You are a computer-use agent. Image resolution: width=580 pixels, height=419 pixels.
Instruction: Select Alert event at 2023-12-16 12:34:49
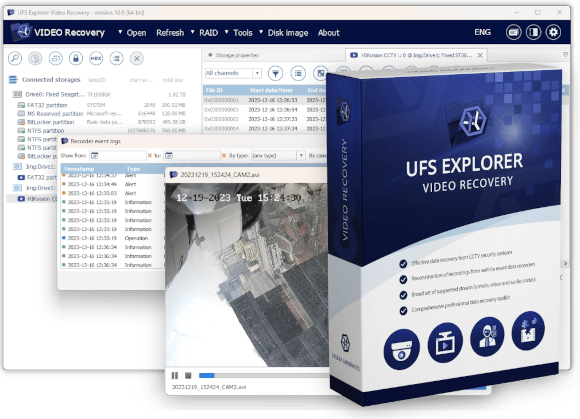click(112, 184)
